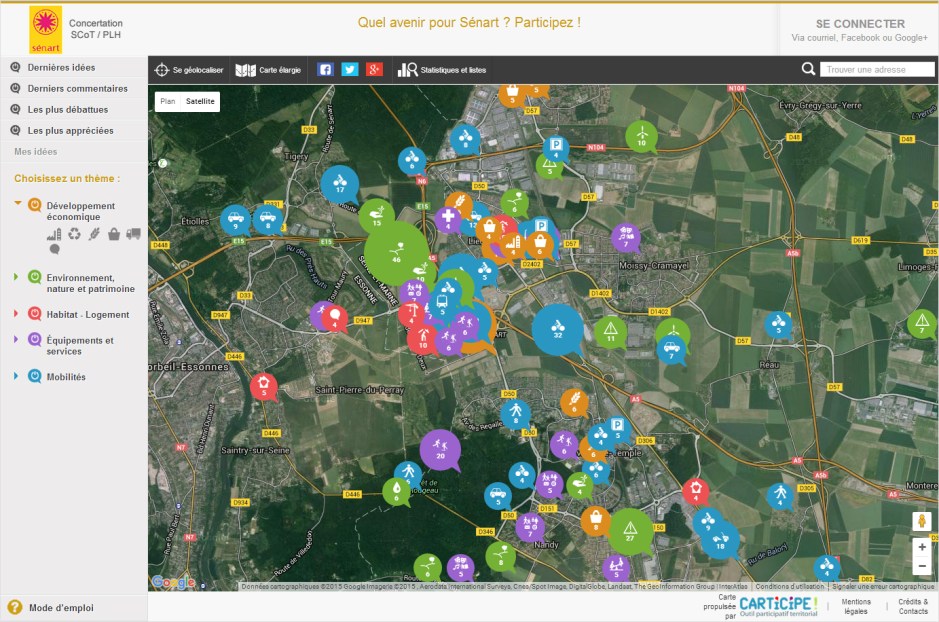Zoom in with the map plus button
This screenshot has height=622, width=939.
coord(922,547)
